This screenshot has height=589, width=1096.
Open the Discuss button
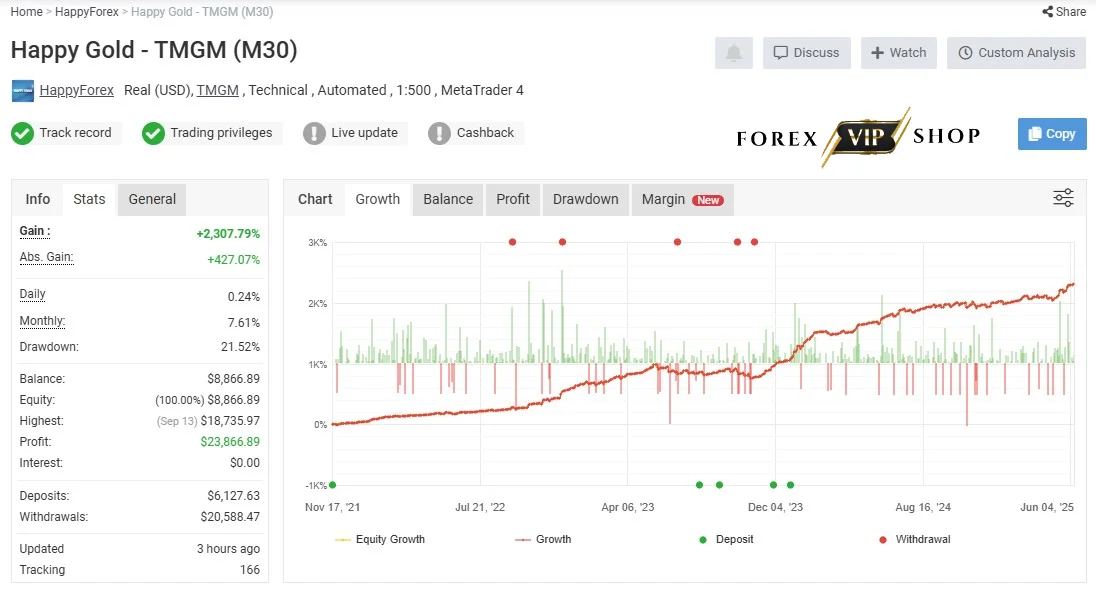807,53
